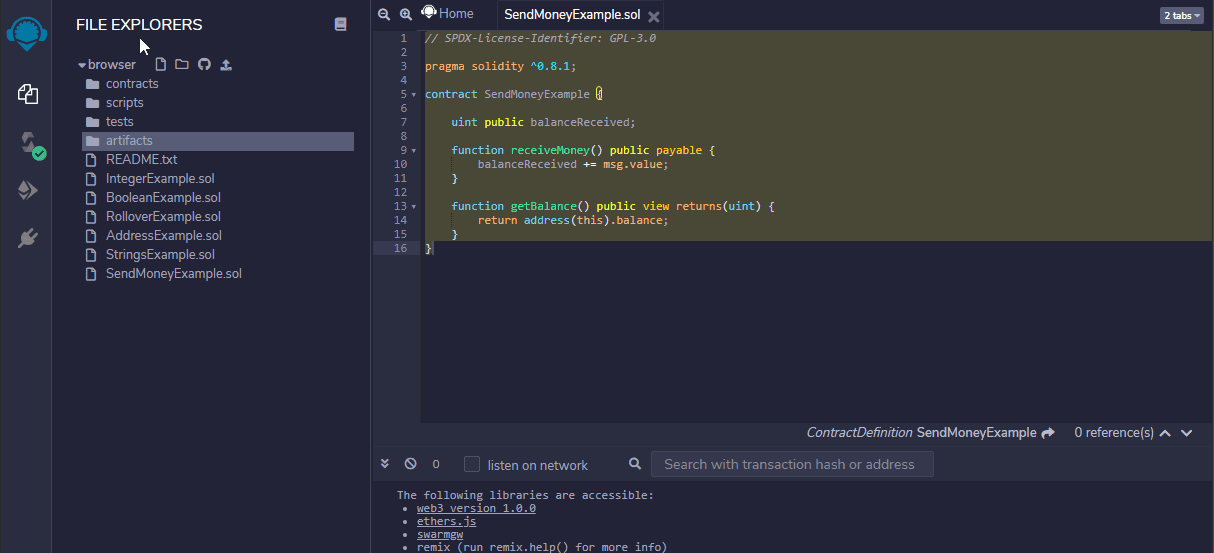Open web3 version 1.0.0 link
This screenshot has height=553, width=1214.
pos(476,508)
